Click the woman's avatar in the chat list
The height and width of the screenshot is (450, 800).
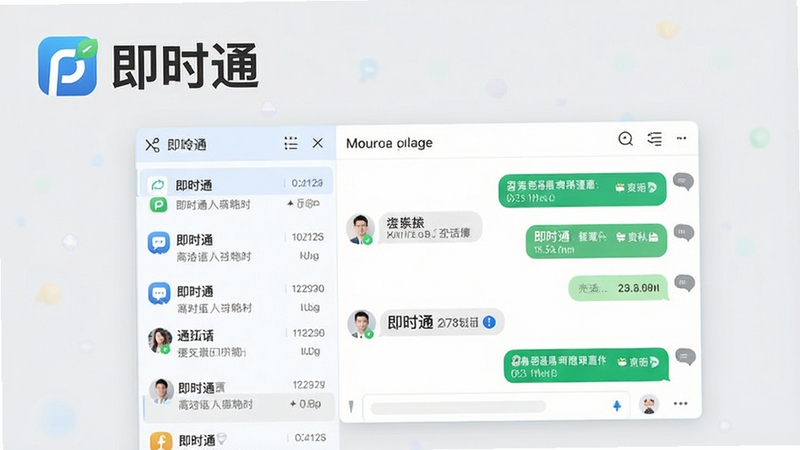(x=160, y=341)
